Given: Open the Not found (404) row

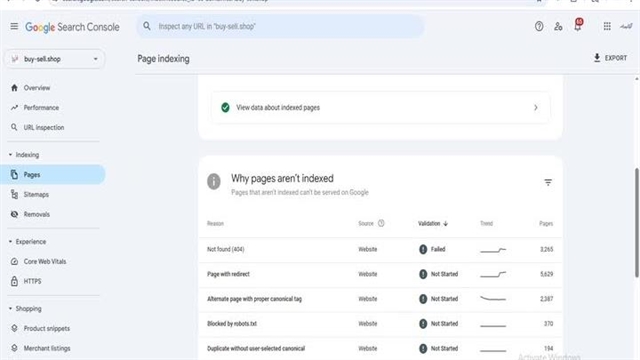Looking at the screenshot, I should click(x=380, y=249).
